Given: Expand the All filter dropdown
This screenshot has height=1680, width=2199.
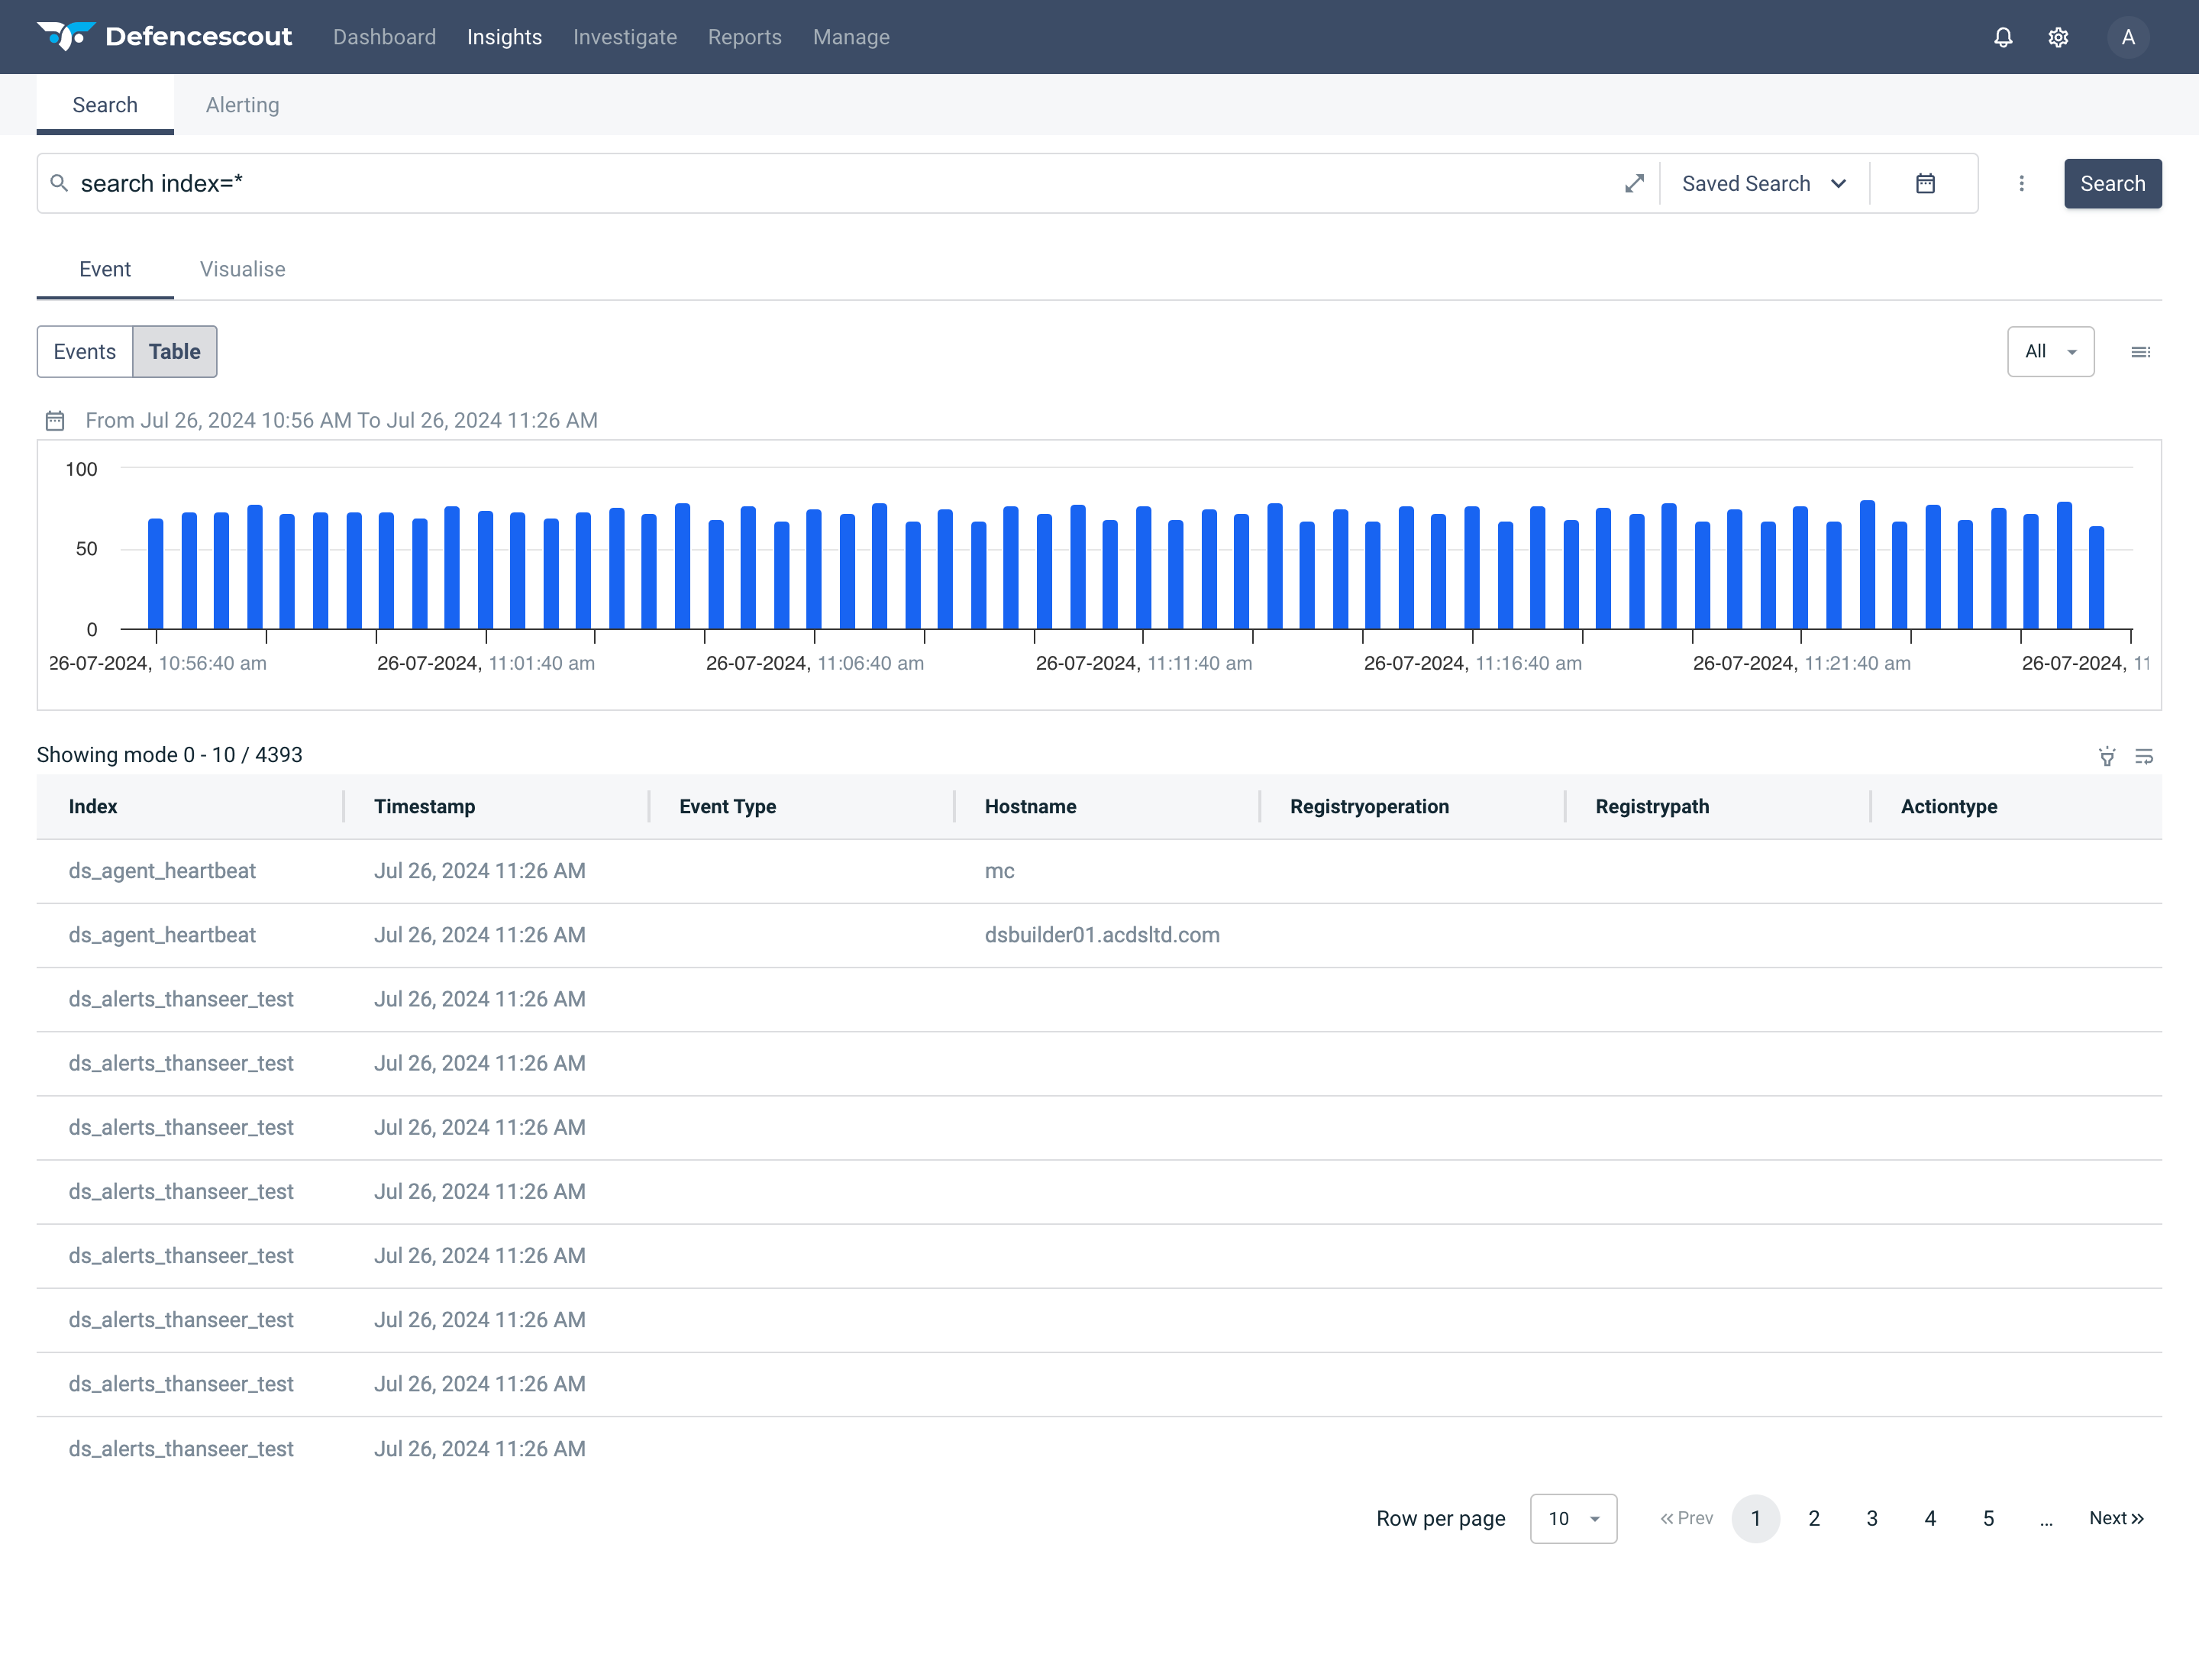Looking at the screenshot, I should (x=2050, y=351).
